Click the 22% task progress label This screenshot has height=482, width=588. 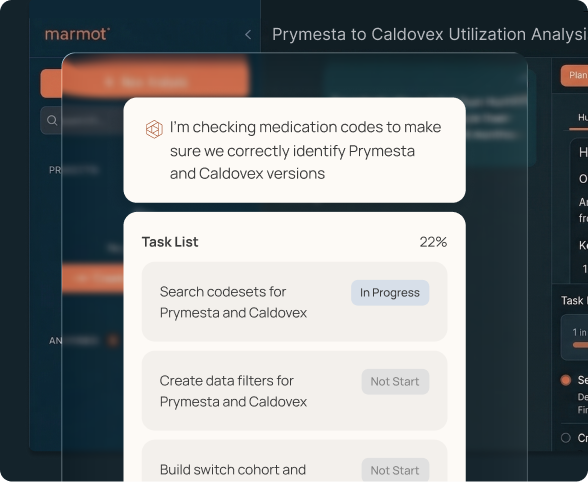click(433, 242)
